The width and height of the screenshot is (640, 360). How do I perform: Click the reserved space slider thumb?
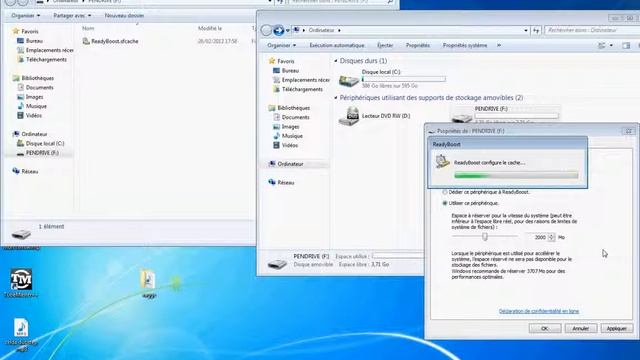tap(484, 236)
